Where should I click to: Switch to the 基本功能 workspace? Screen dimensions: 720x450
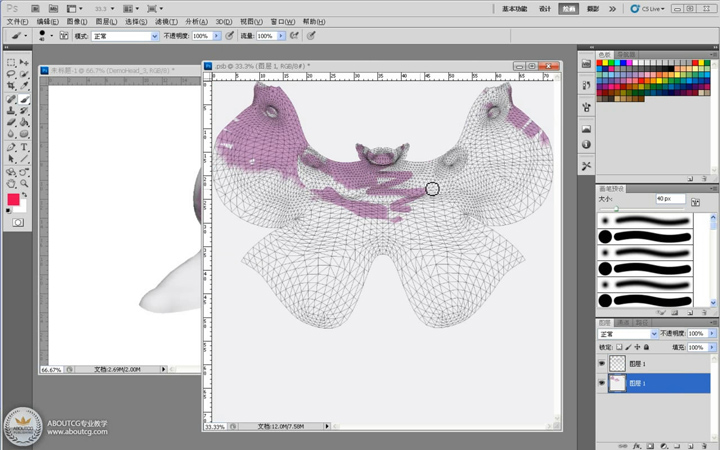pyautogui.click(x=515, y=9)
